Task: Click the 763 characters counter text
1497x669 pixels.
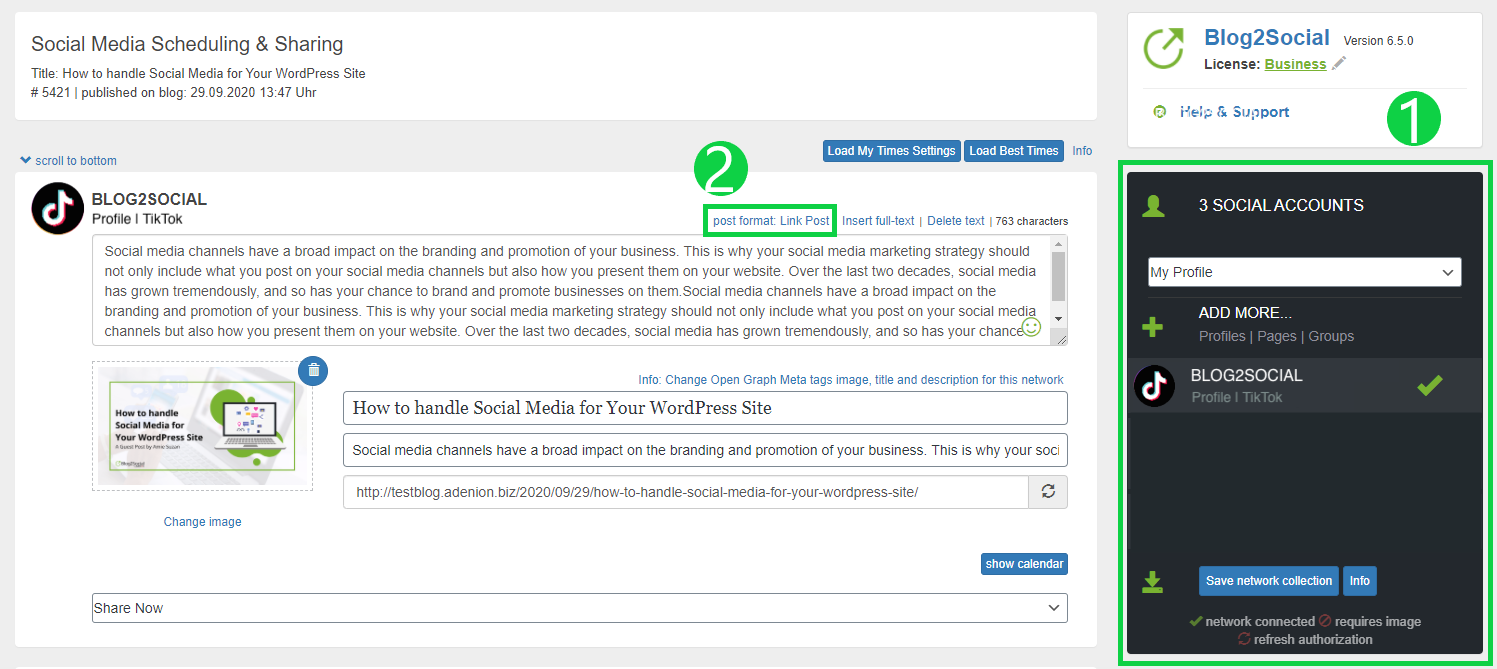Action: click(1032, 221)
